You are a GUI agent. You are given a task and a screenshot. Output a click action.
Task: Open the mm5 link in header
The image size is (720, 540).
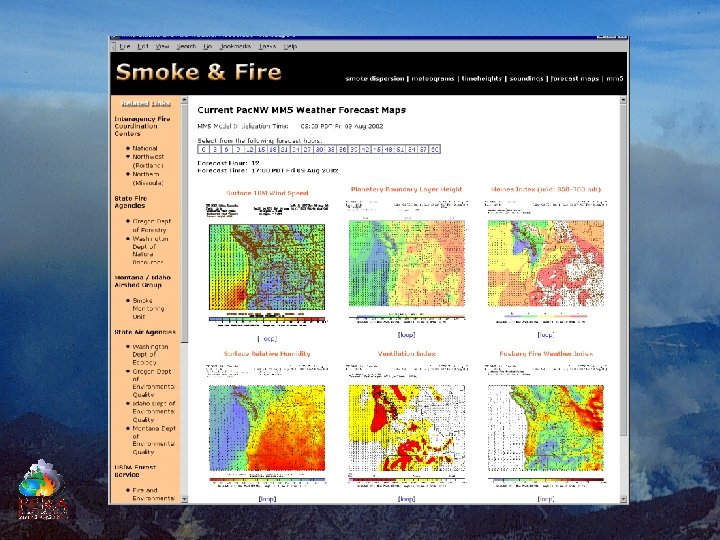(x=614, y=79)
